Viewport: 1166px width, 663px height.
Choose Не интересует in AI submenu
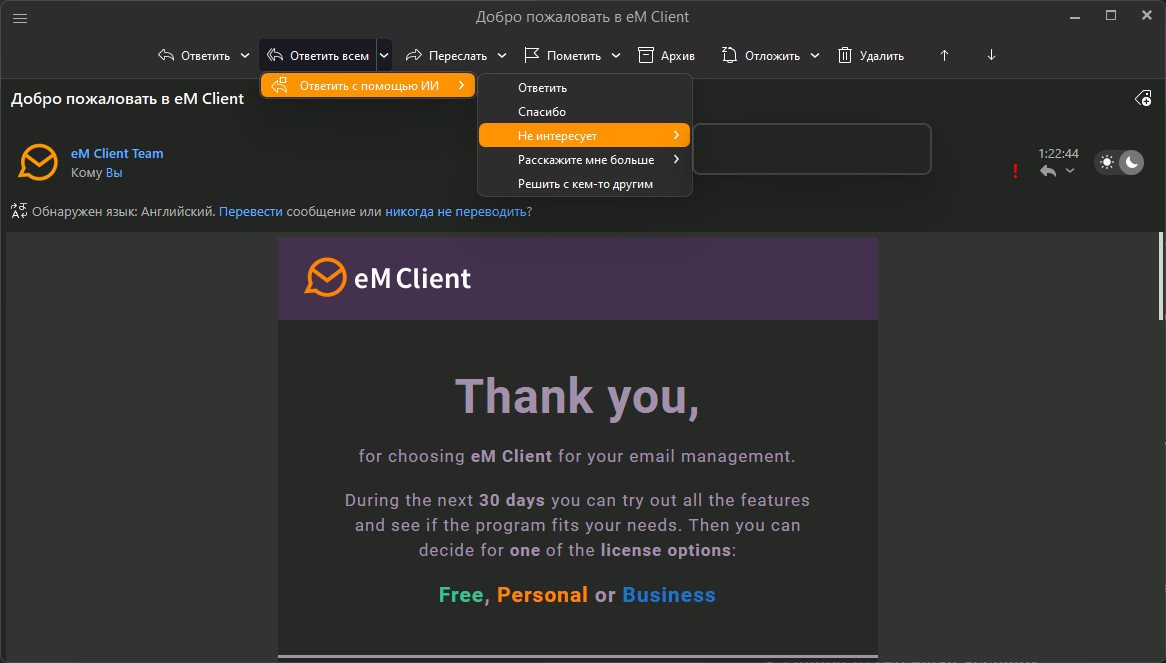point(584,135)
